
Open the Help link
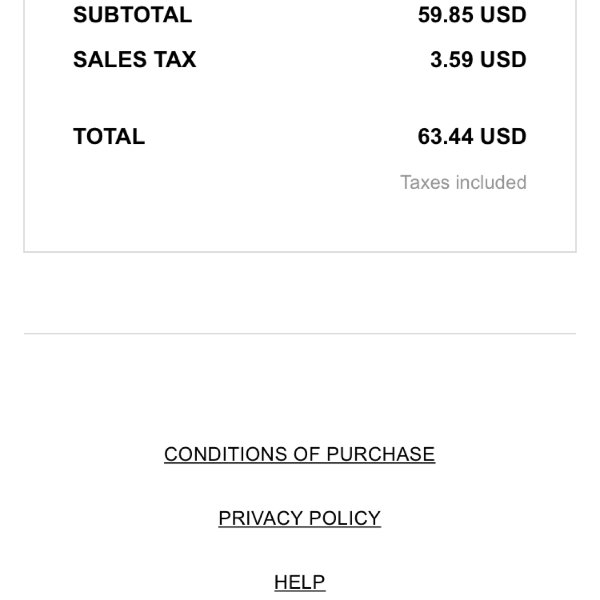(x=300, y=582)
